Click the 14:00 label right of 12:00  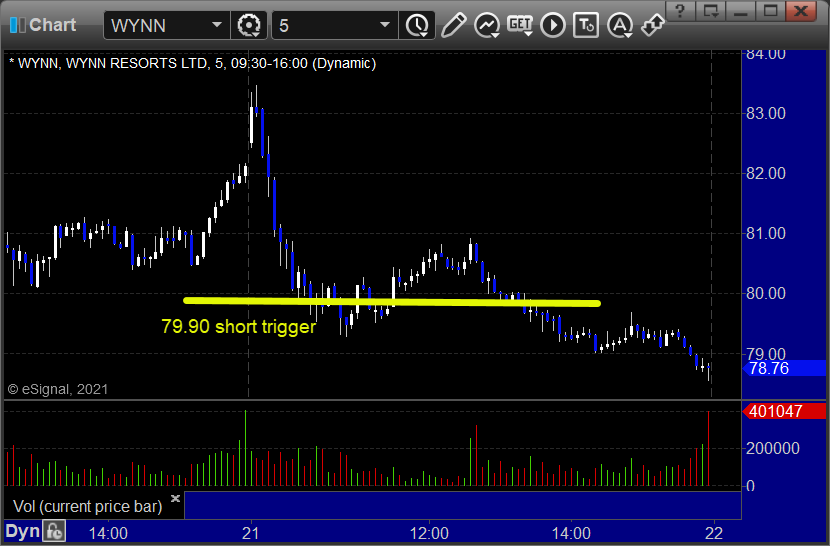click(571, 533)
